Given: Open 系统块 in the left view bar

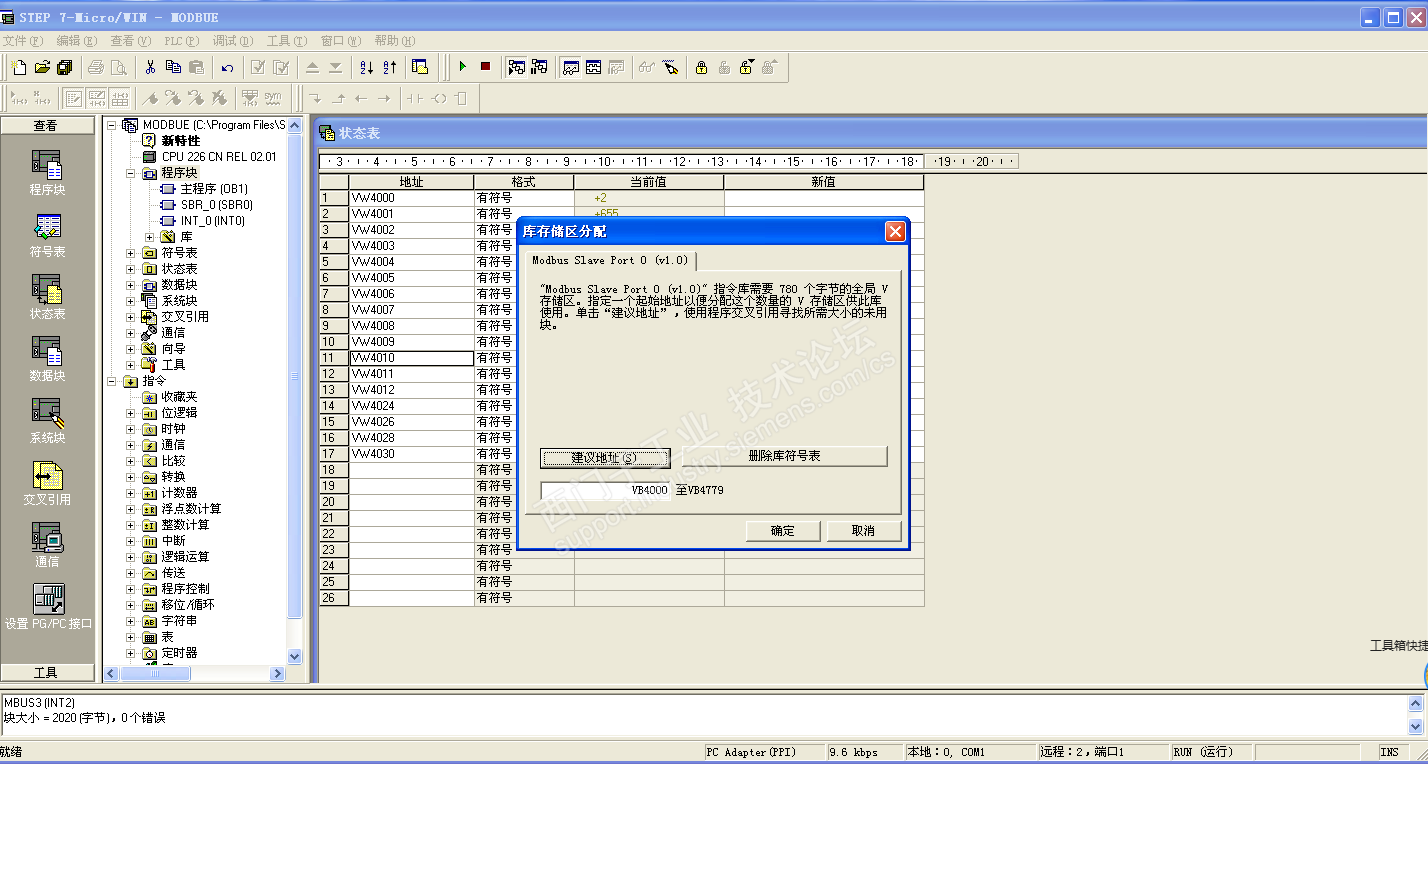Looking at the screenshot, I should (x=47, y=420).
